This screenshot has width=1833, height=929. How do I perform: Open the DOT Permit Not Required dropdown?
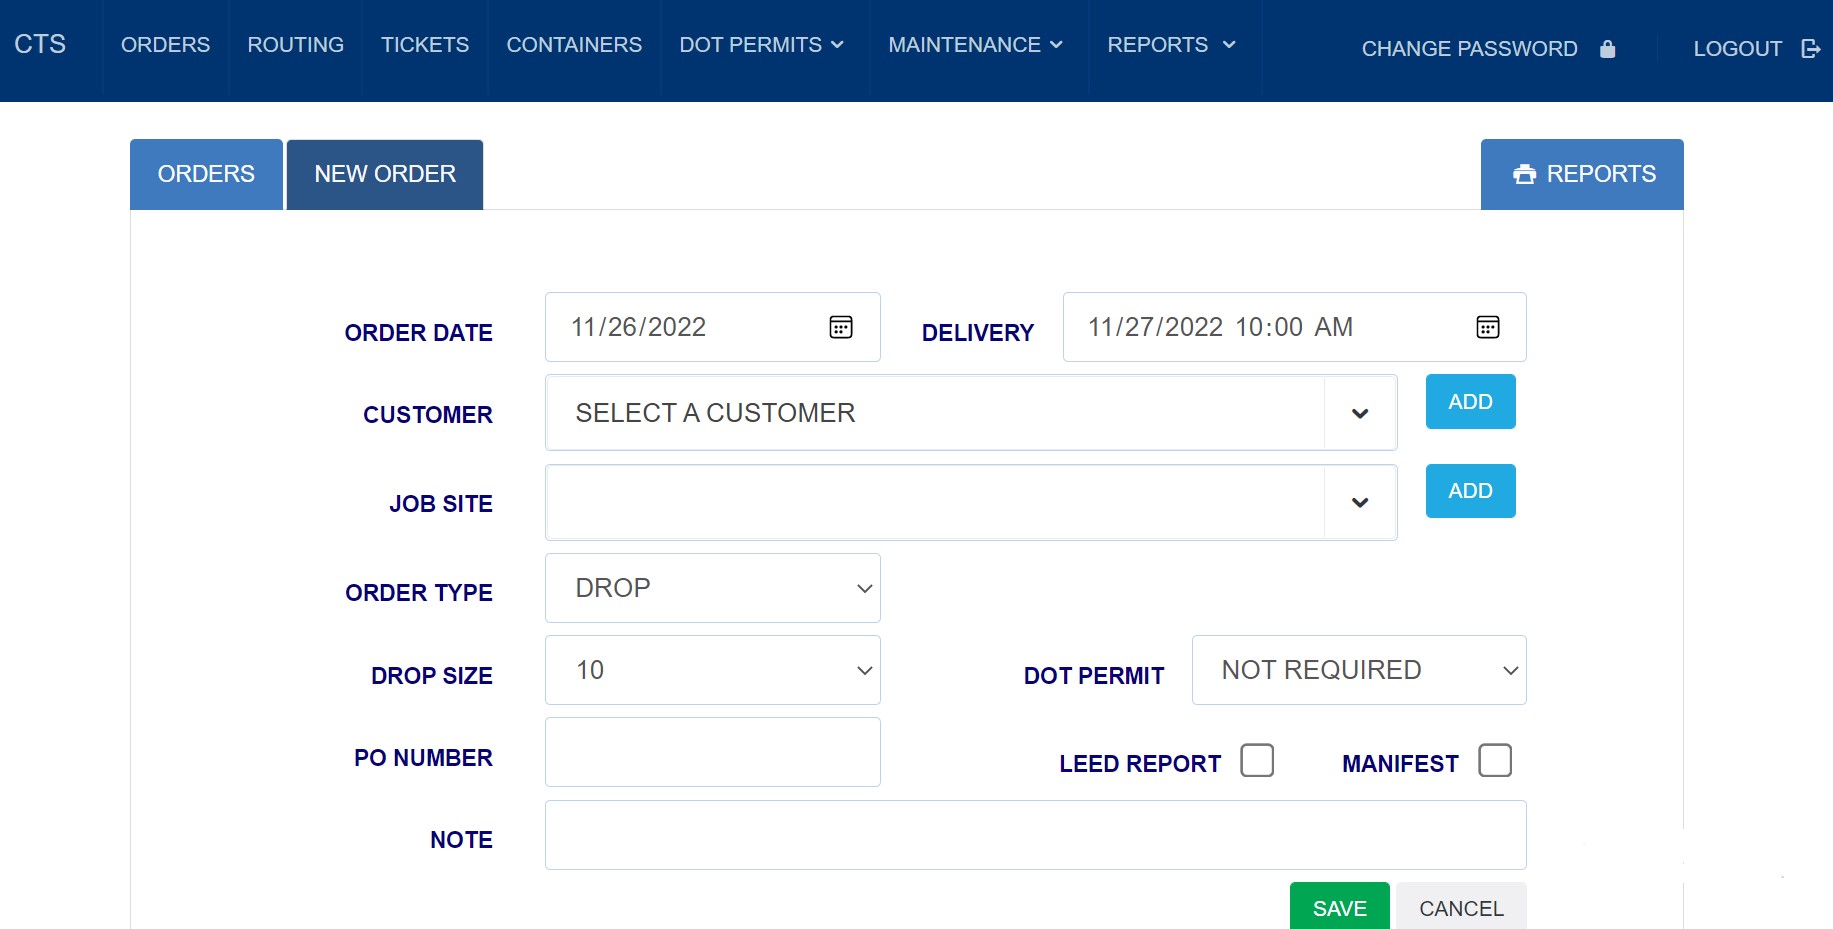click(x=1358, y=670)
